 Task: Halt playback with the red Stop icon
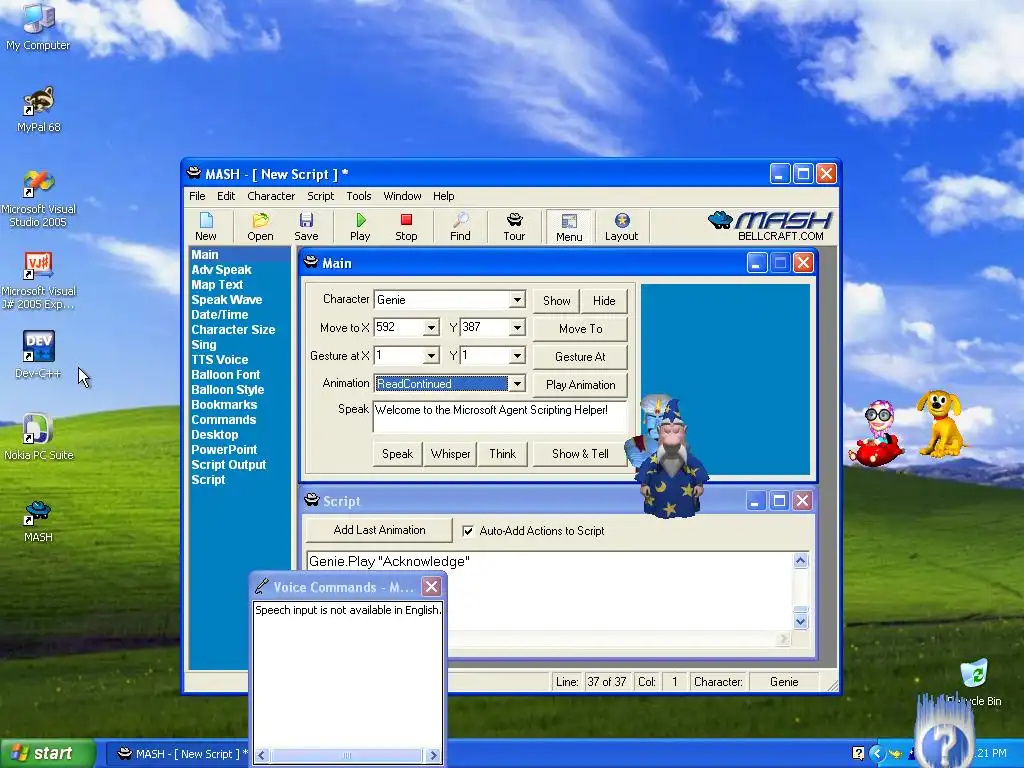click(406, 227)
